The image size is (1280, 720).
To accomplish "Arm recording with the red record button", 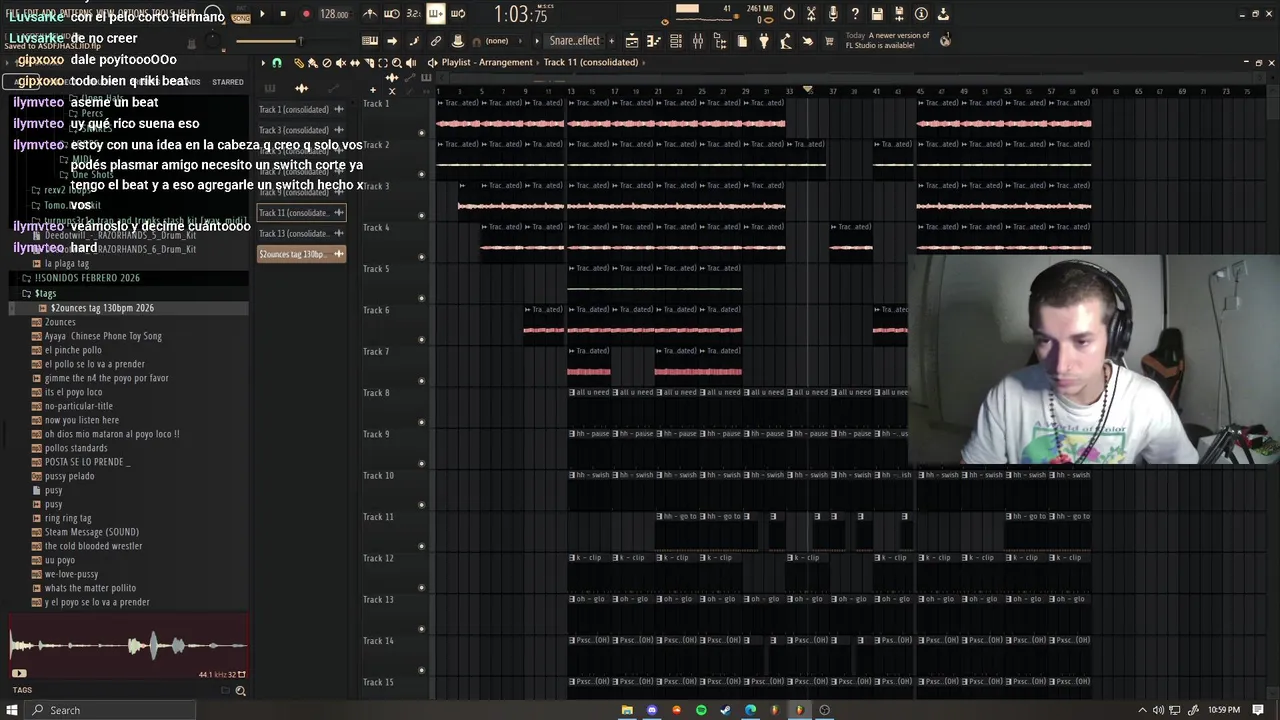I will [306, 14].
